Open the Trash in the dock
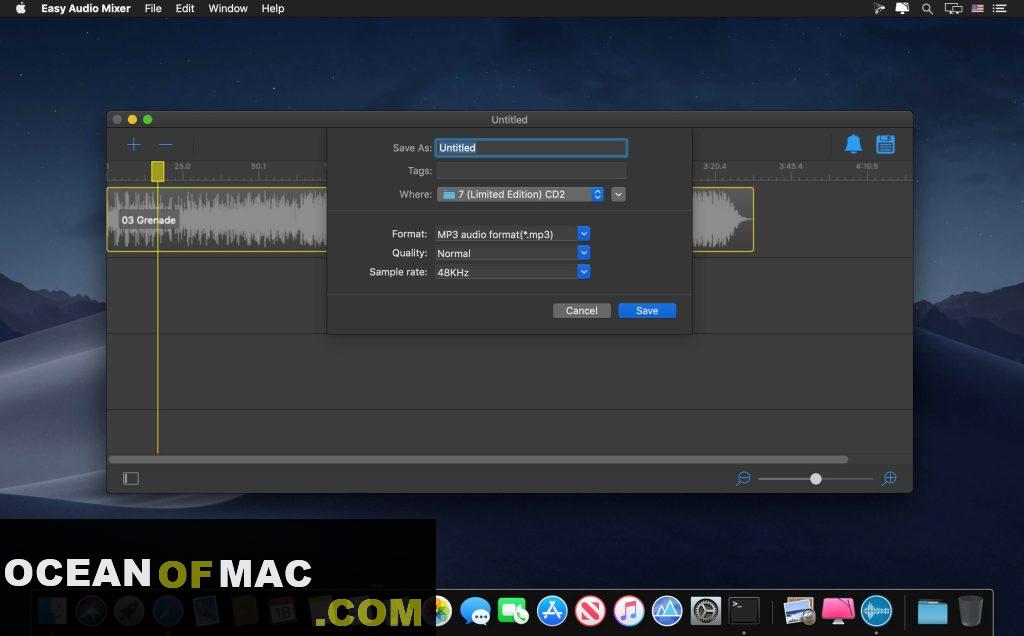The image size is (1024, 636). (970, 612)
